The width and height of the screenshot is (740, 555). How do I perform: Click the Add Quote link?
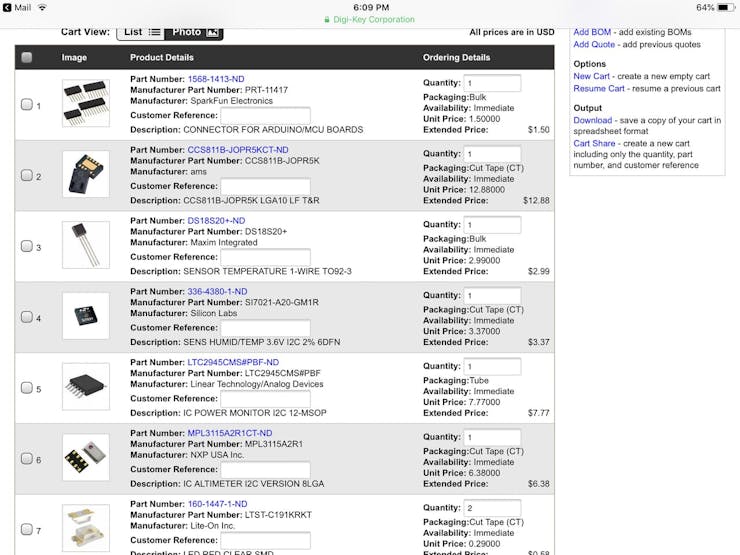tap(594, 44)
